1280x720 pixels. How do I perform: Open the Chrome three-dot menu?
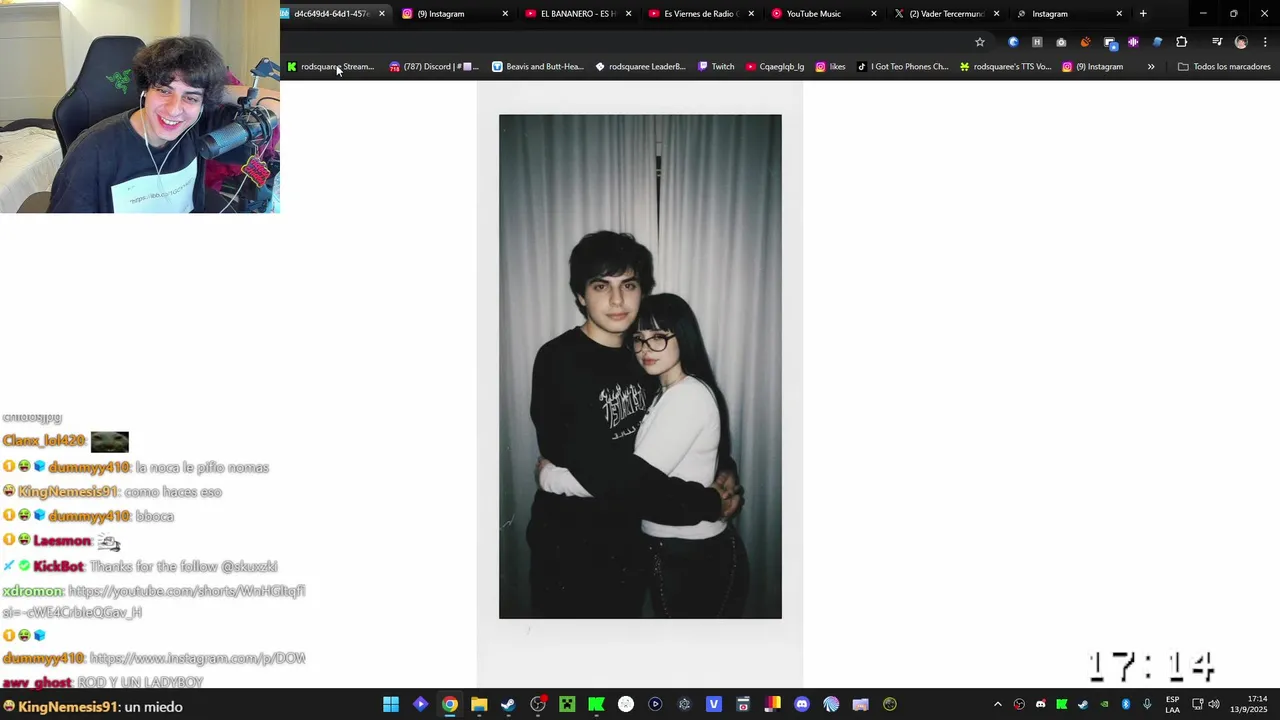(x=1265, y=42)
